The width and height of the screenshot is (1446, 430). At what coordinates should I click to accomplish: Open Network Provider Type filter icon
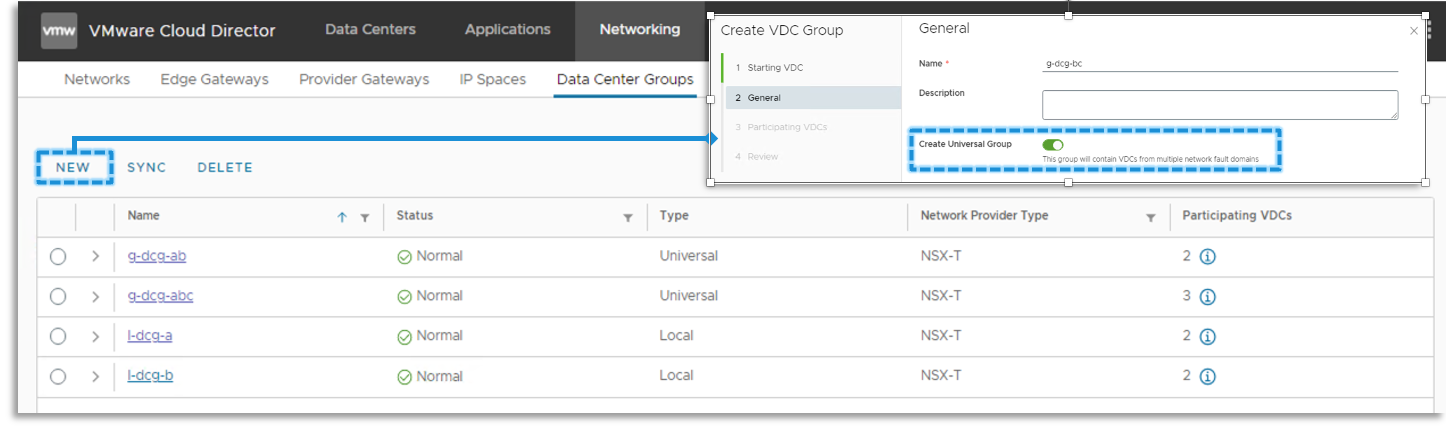coord(1151,217)
